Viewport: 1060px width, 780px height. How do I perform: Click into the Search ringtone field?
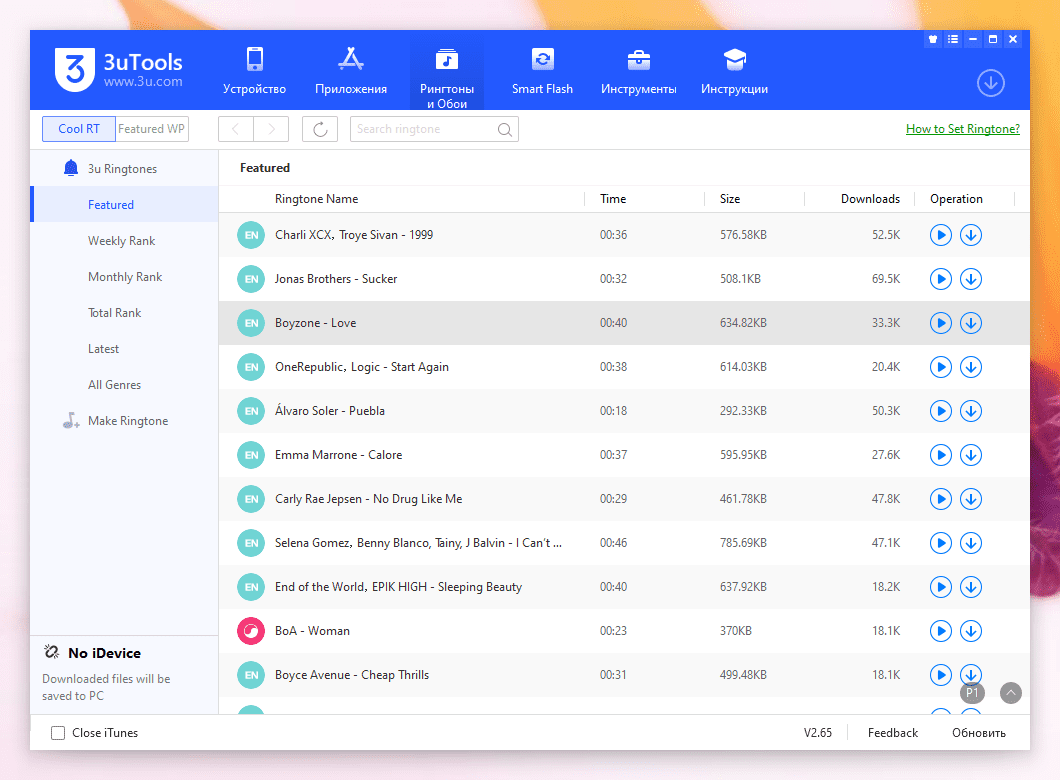point(425,129)
